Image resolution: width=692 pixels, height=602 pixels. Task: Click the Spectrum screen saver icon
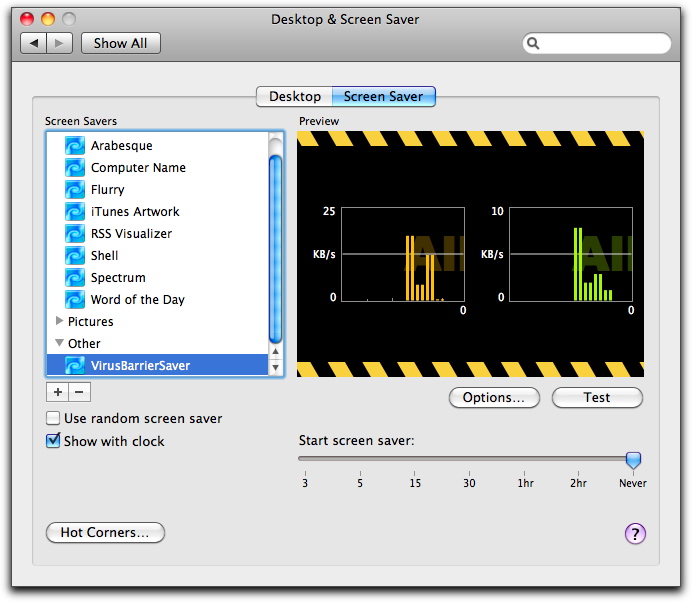coord(75,278)
